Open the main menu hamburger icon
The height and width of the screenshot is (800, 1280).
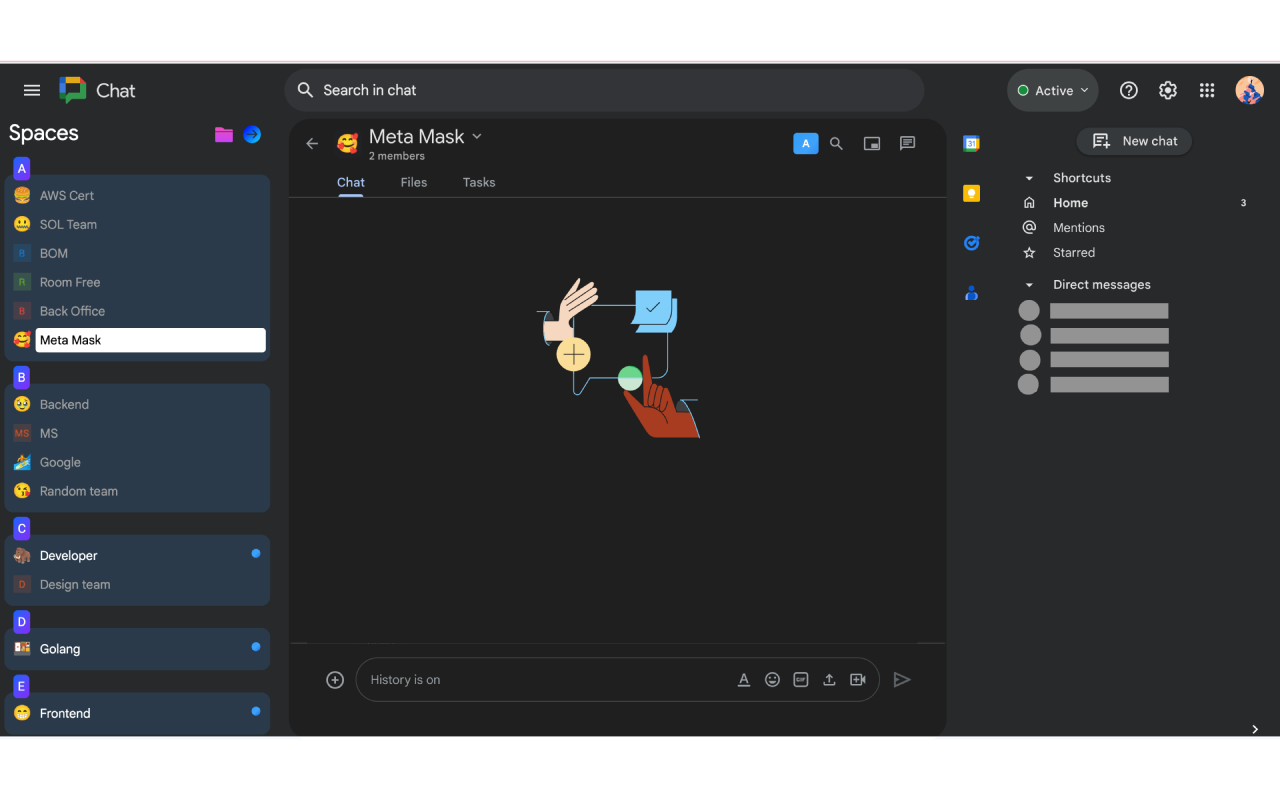32,90
